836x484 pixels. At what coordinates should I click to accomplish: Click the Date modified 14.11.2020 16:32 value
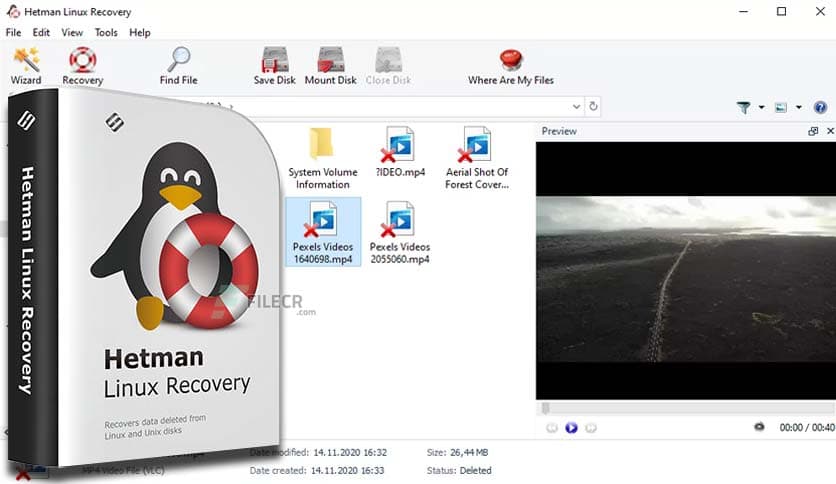pos(350,453)
